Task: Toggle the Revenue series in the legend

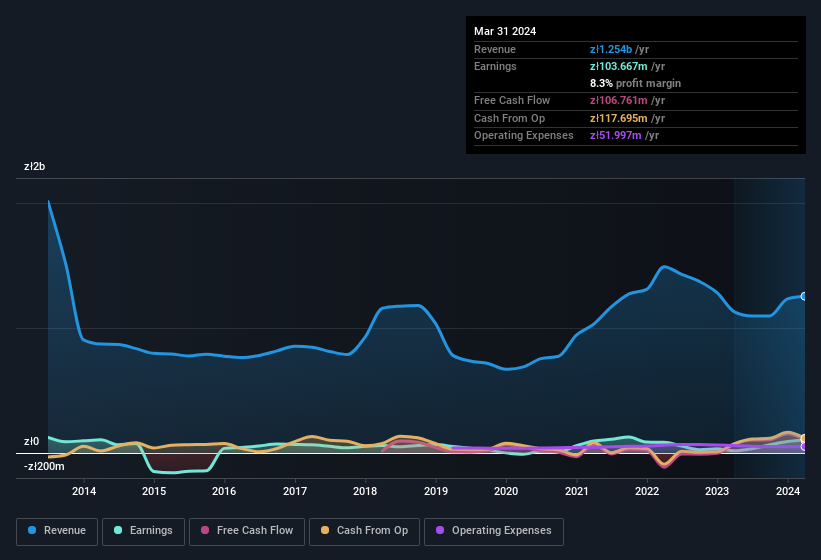Action: (57, 531)
